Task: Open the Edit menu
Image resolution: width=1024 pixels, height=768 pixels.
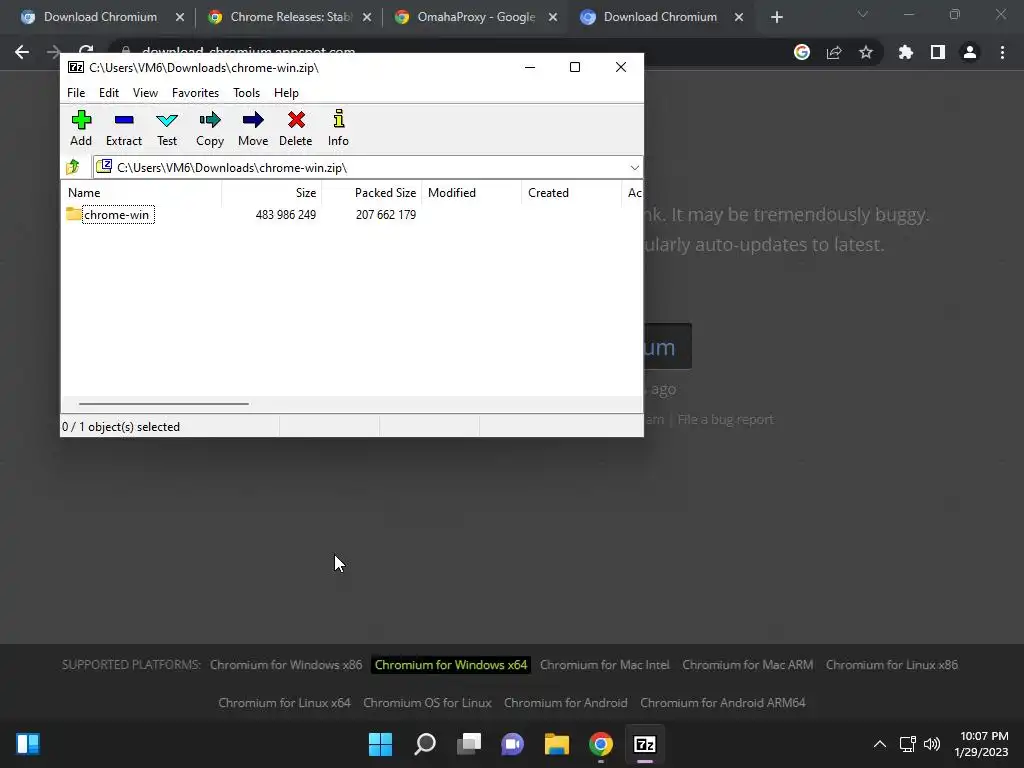Action: [x=108, y=93]
